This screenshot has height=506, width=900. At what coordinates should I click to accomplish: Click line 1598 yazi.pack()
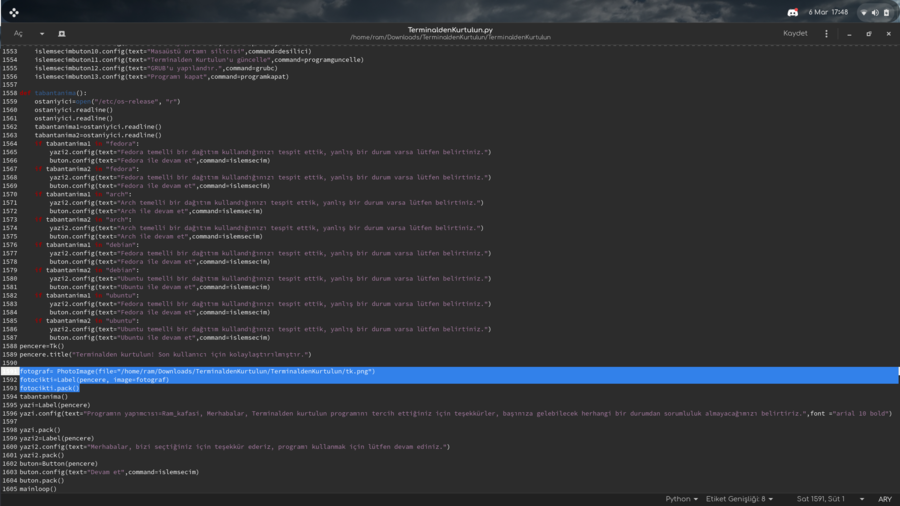click(x=40, y=430)
